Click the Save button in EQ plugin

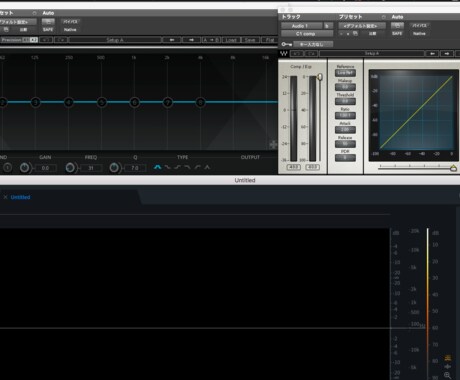click(x=250, y=40)
